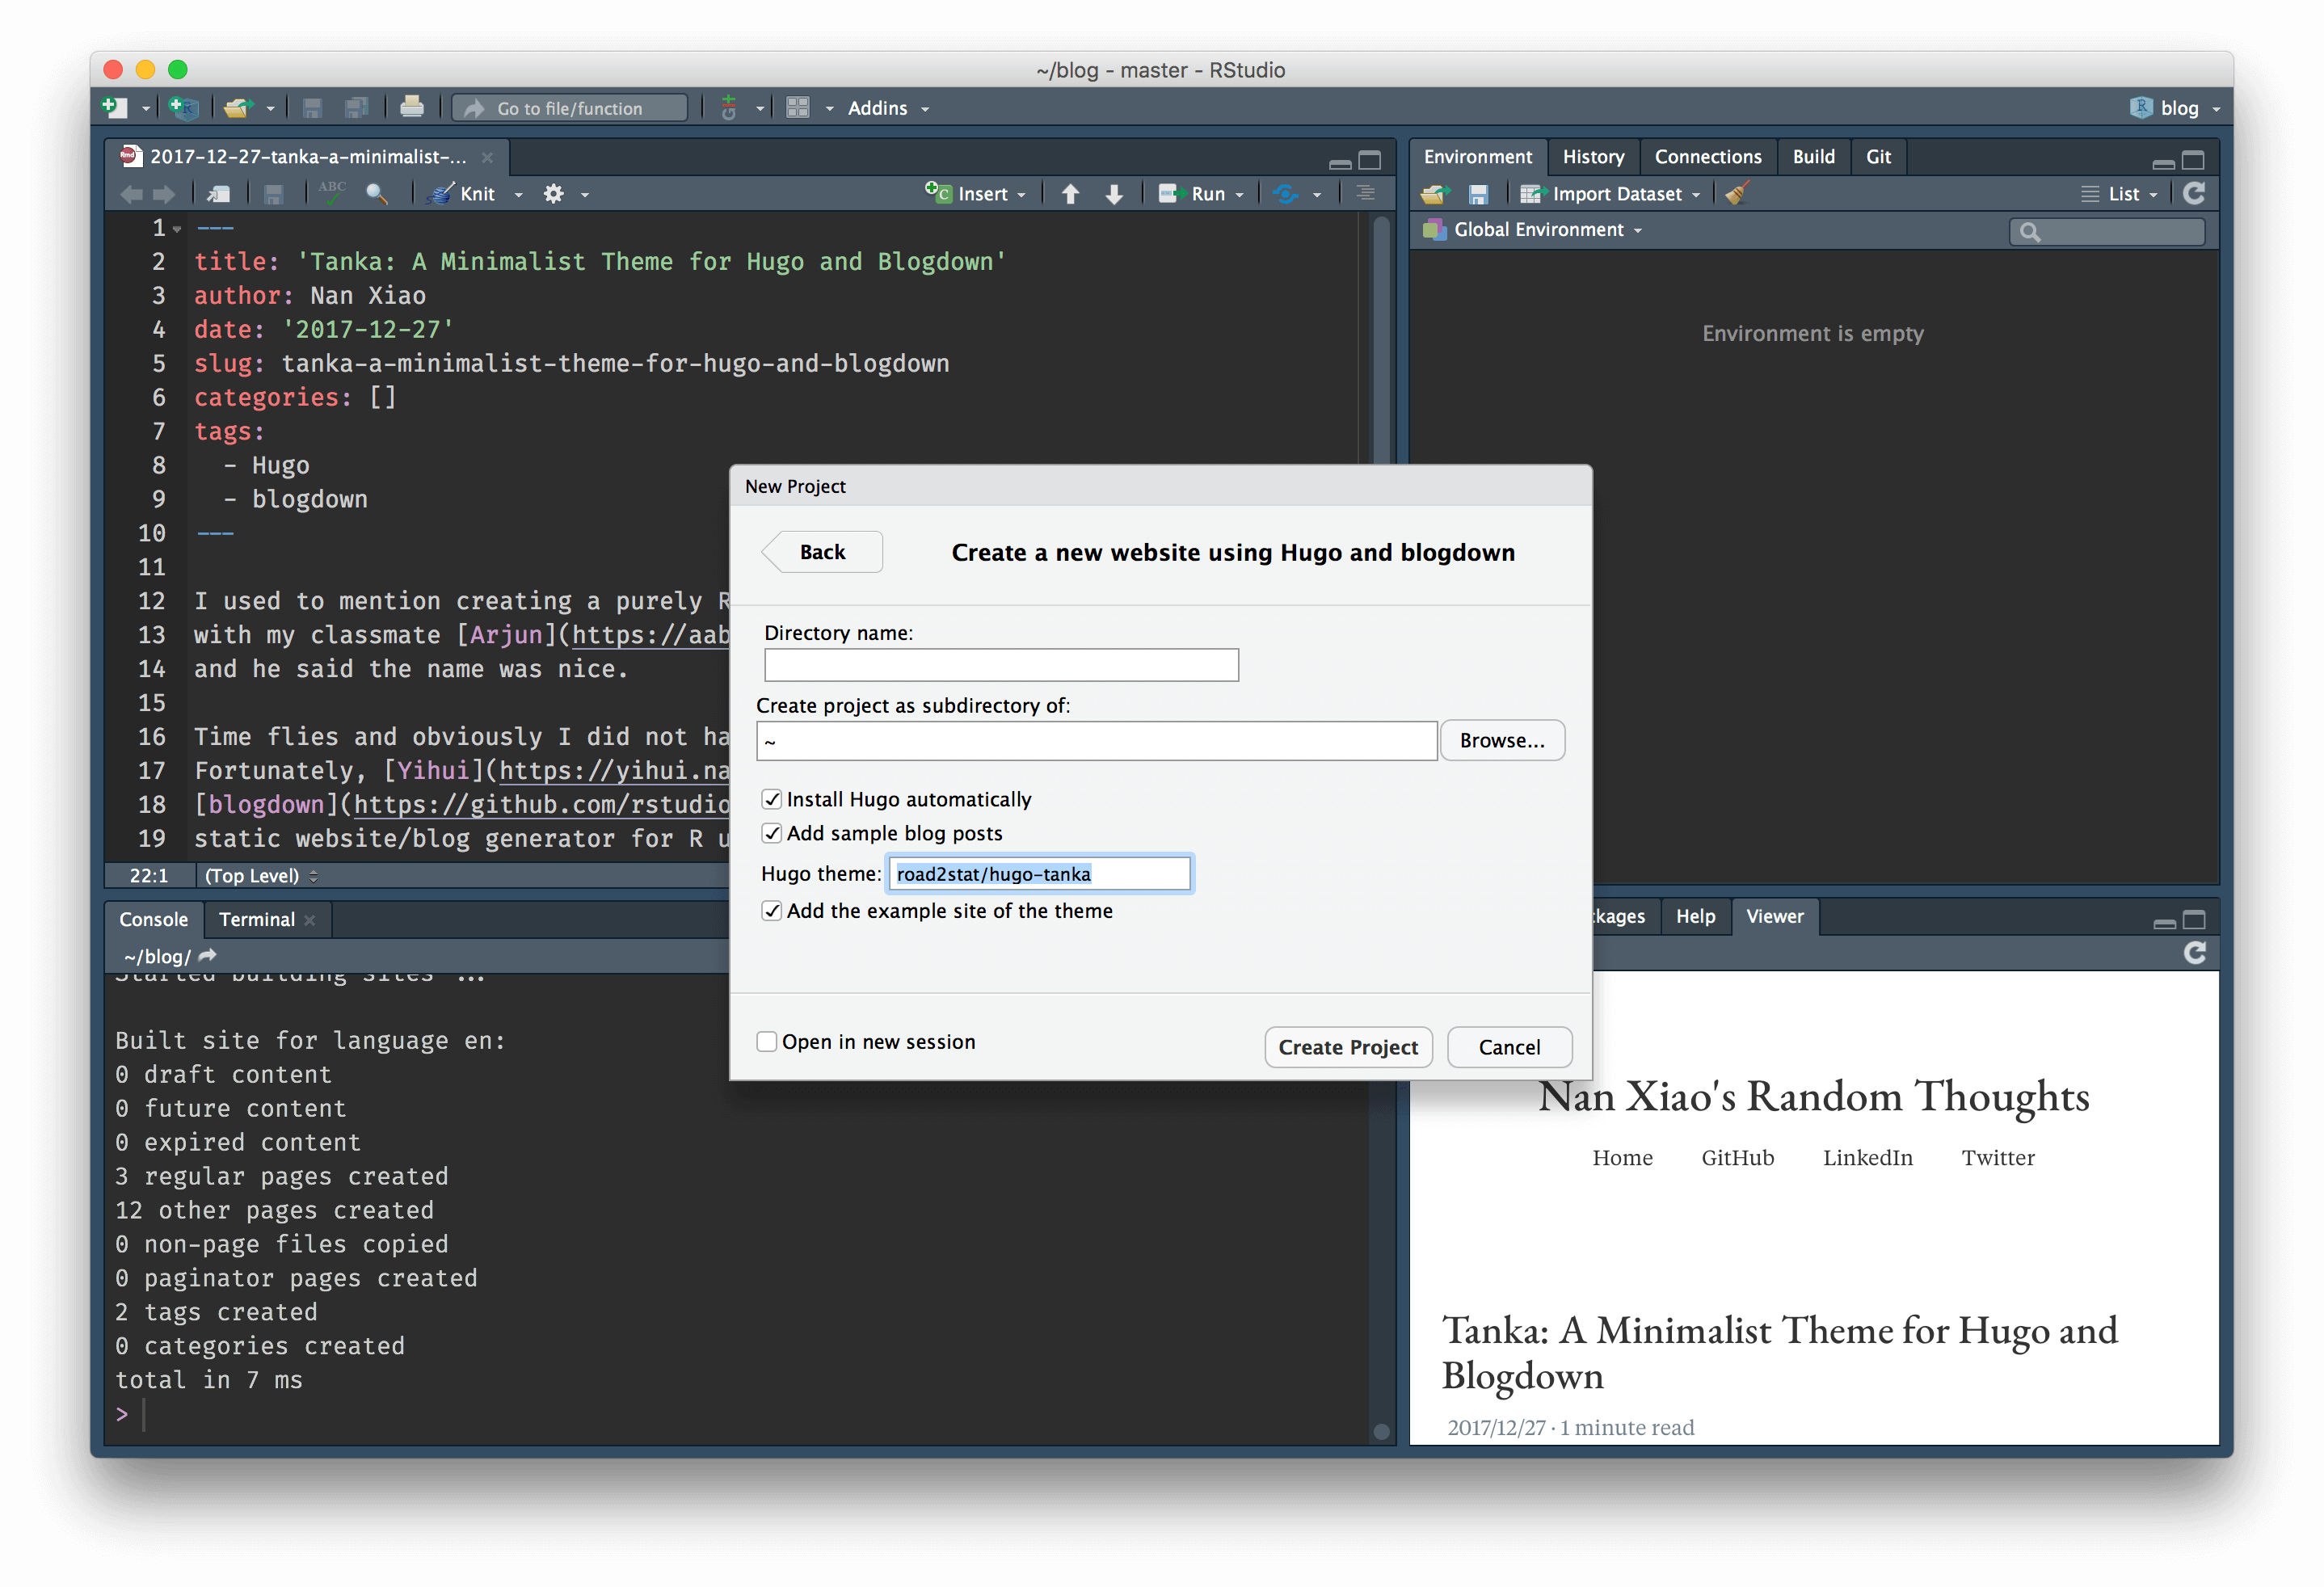Click the console directory arrow icon
2324x1587 pixels.
tap(208, 955)
